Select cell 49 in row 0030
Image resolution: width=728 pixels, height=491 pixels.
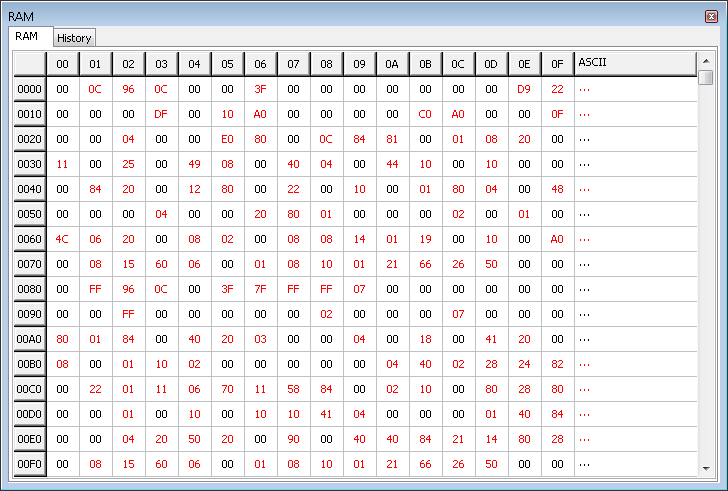(195, 164)
